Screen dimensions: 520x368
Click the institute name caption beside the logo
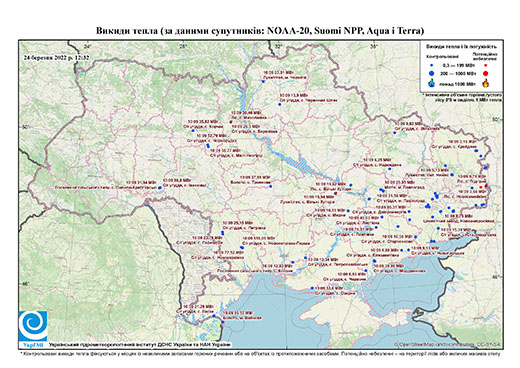139,345
